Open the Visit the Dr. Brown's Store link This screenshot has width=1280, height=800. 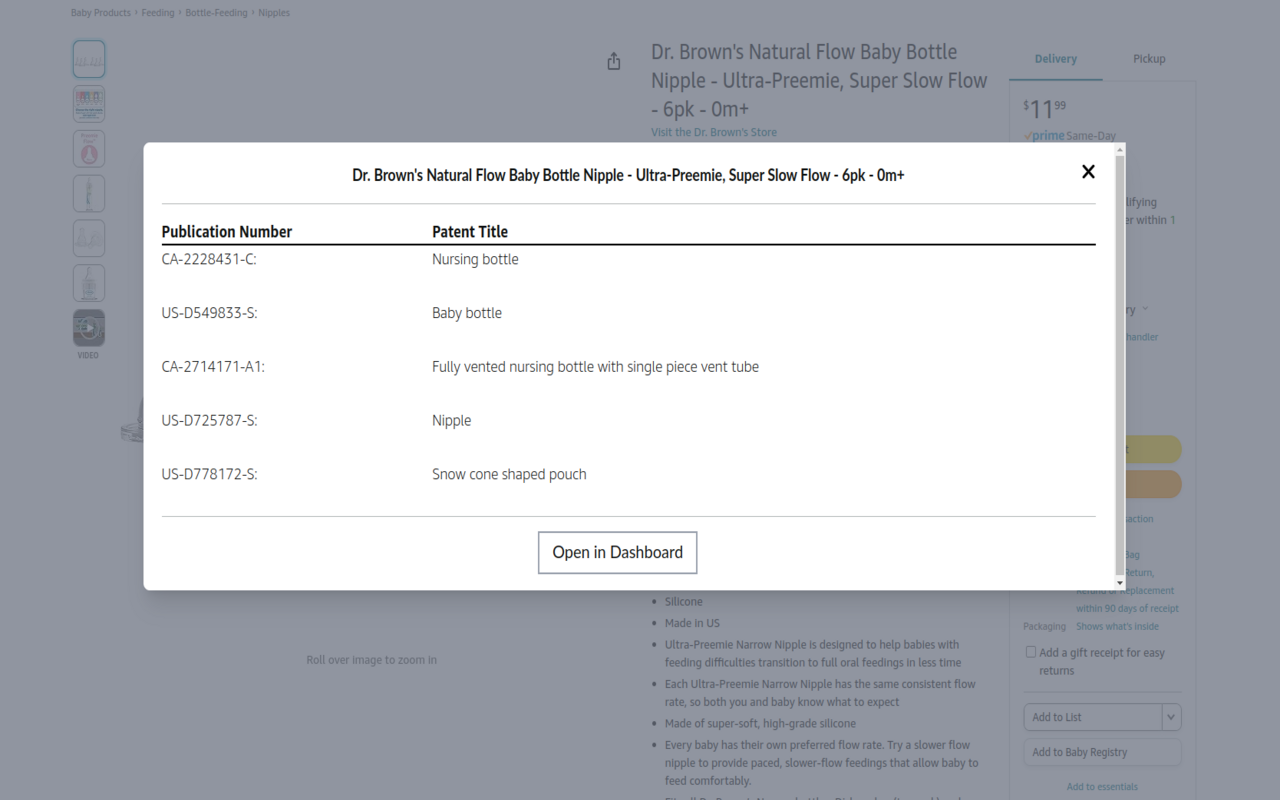[x=713, y=132]
